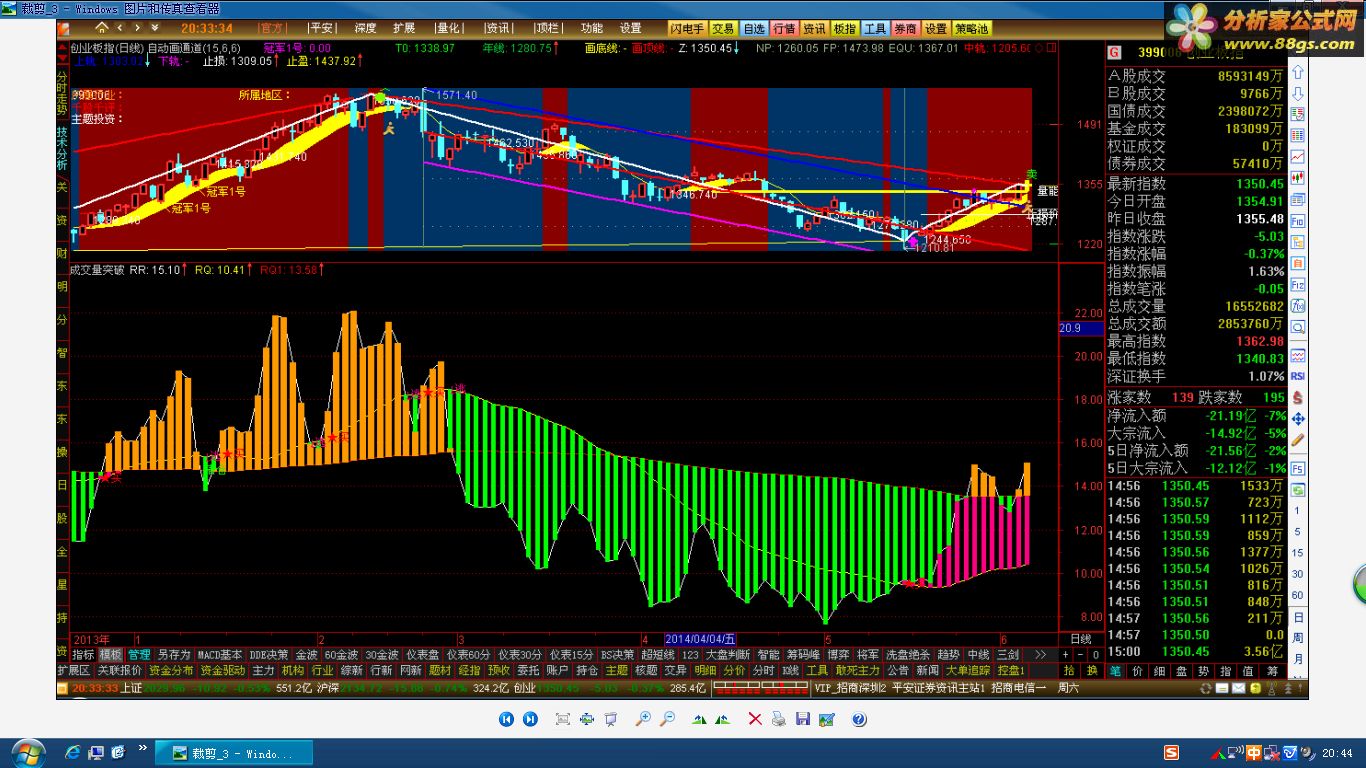Click the 30 minute period in right sidebar
The image size is (1366, 768).
coord(1297,574)
